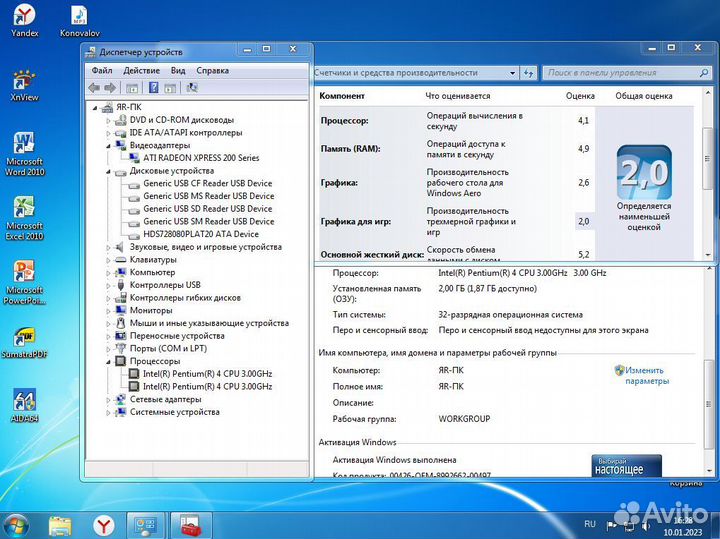Click the 2,0 overall score badge
The height and width of the screenshot is (539, 720).
(x=644, y=173)
